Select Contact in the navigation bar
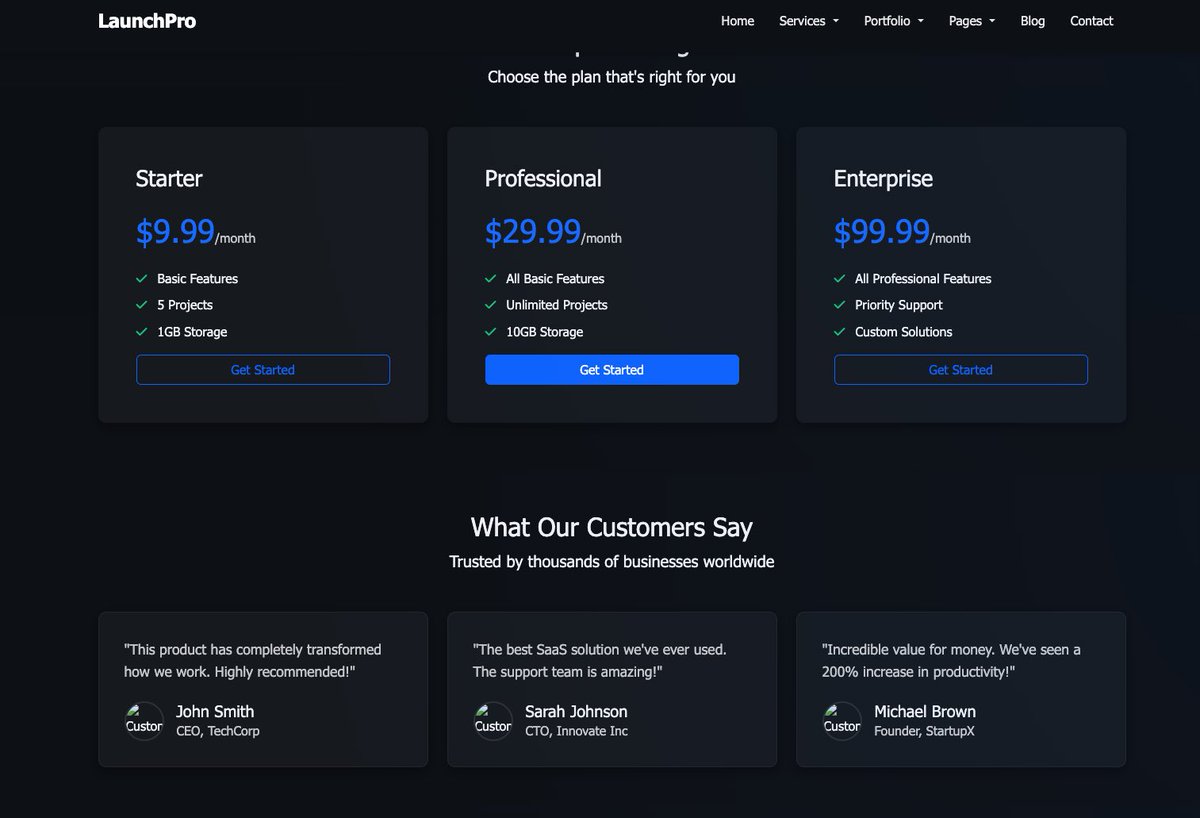This screenshot has height=818, width=1200. (x=1091, y=20)
